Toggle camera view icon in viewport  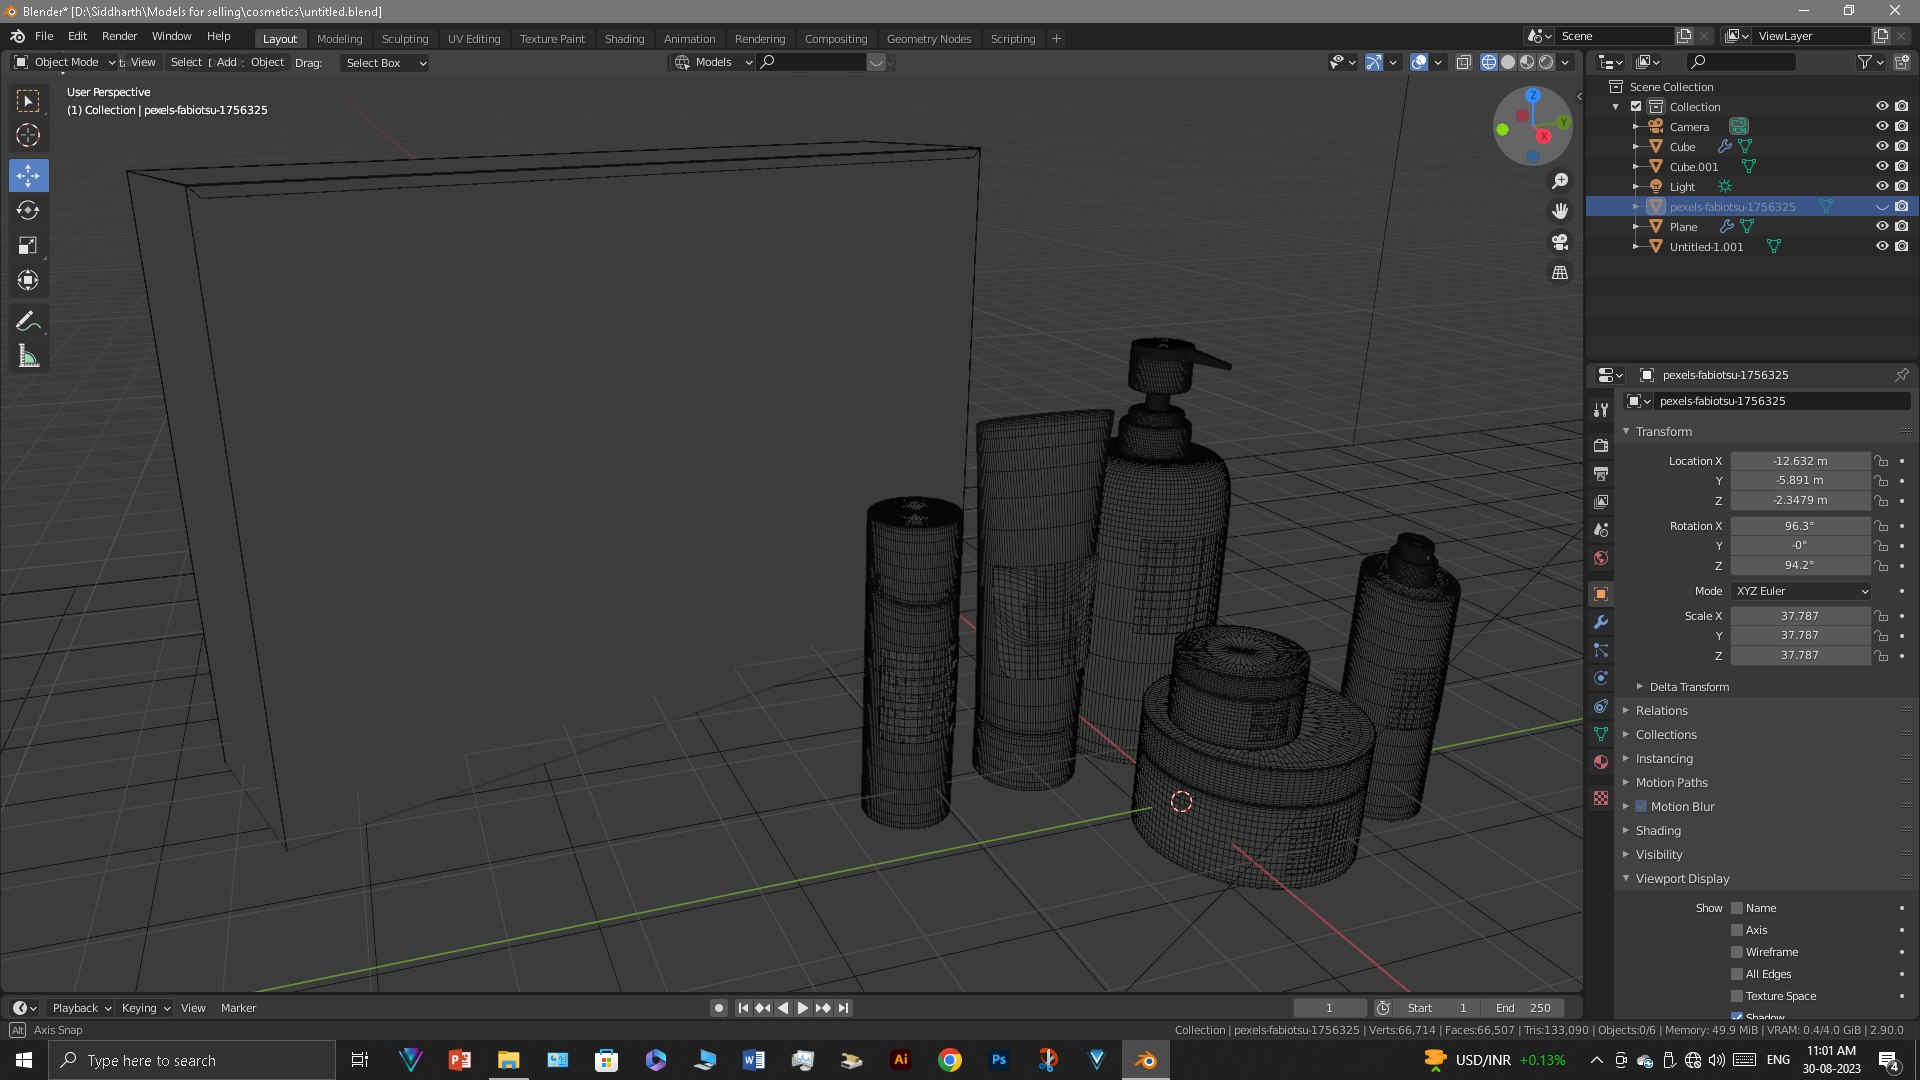tap(1560, 242)
